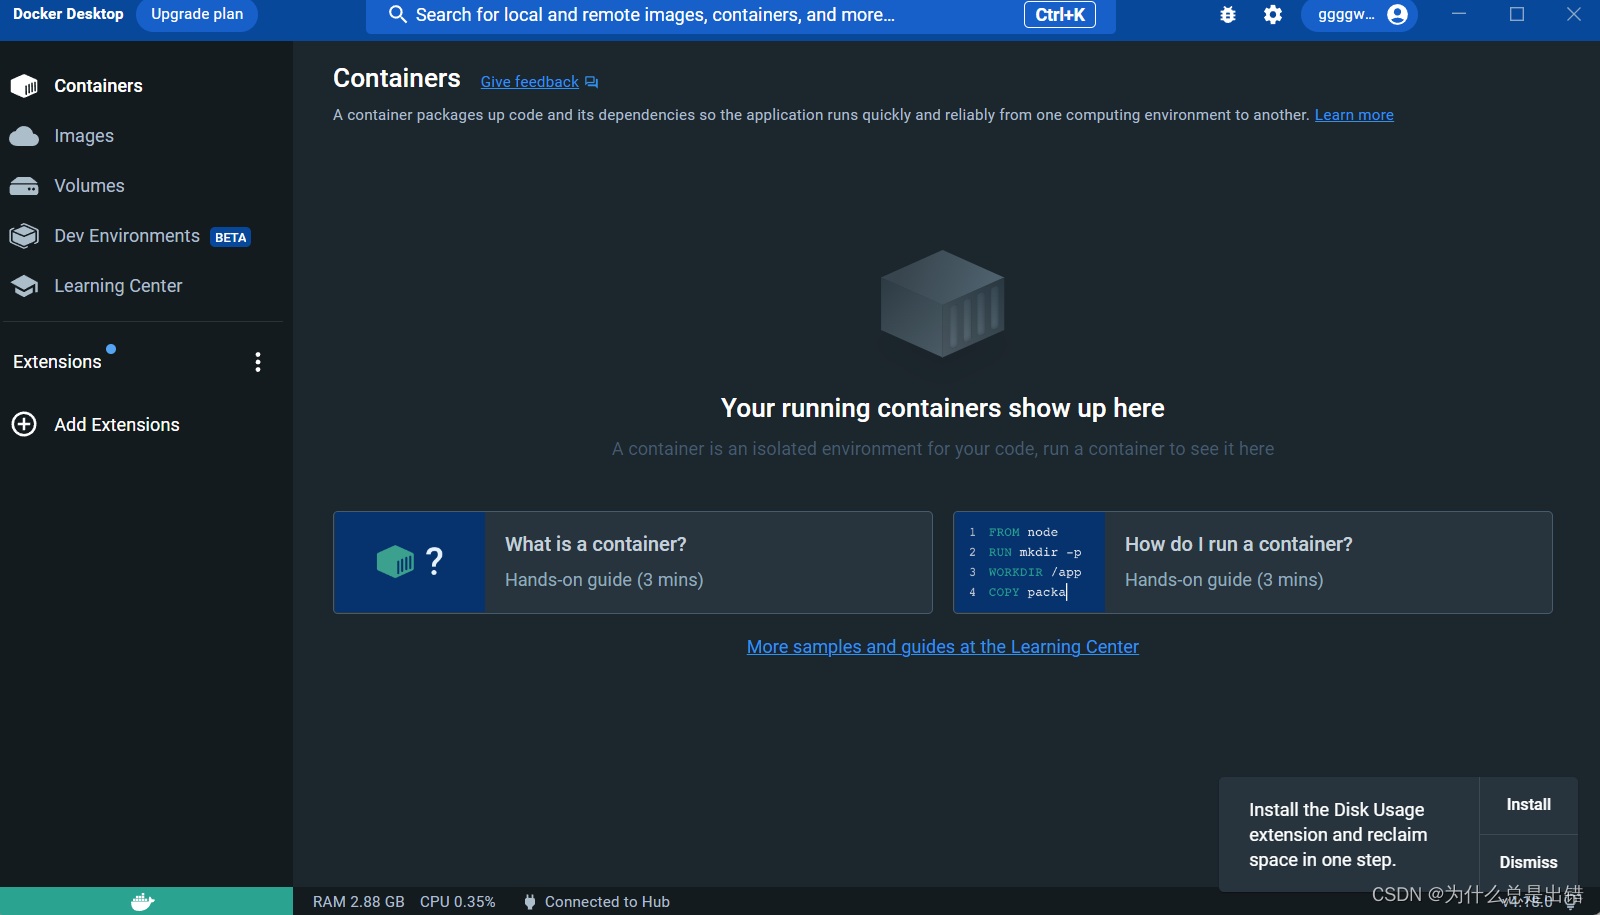Open the What is a container? guide
This screenshot has height=915, width=1600.
633,562
